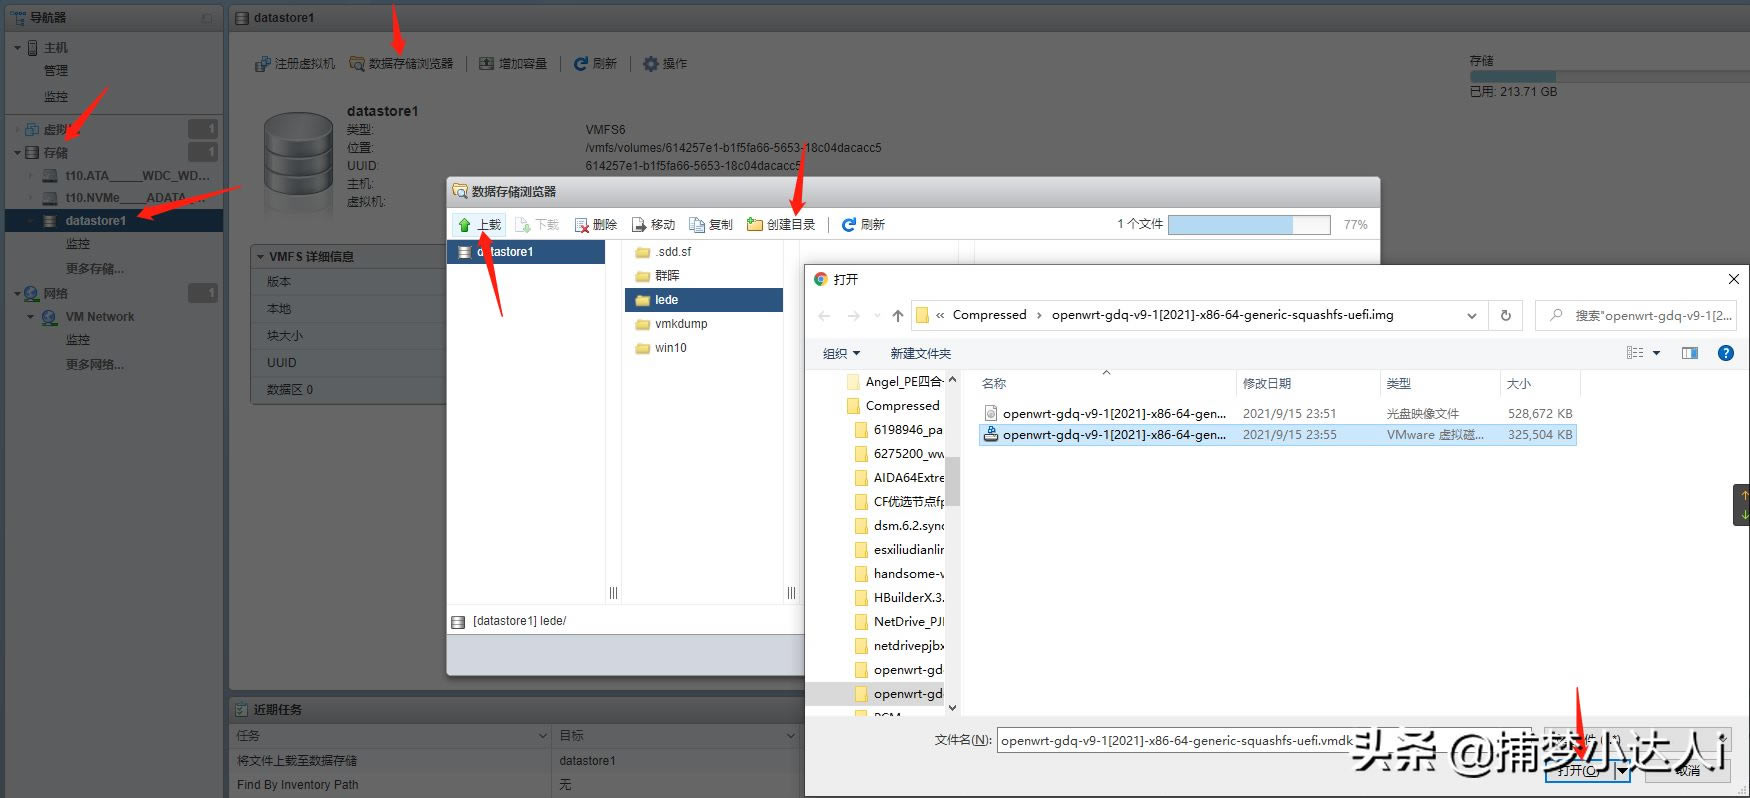Open the Actions (操作) gear menu
The width and height of the screenshot is (1750, 798).
[665, 63]
